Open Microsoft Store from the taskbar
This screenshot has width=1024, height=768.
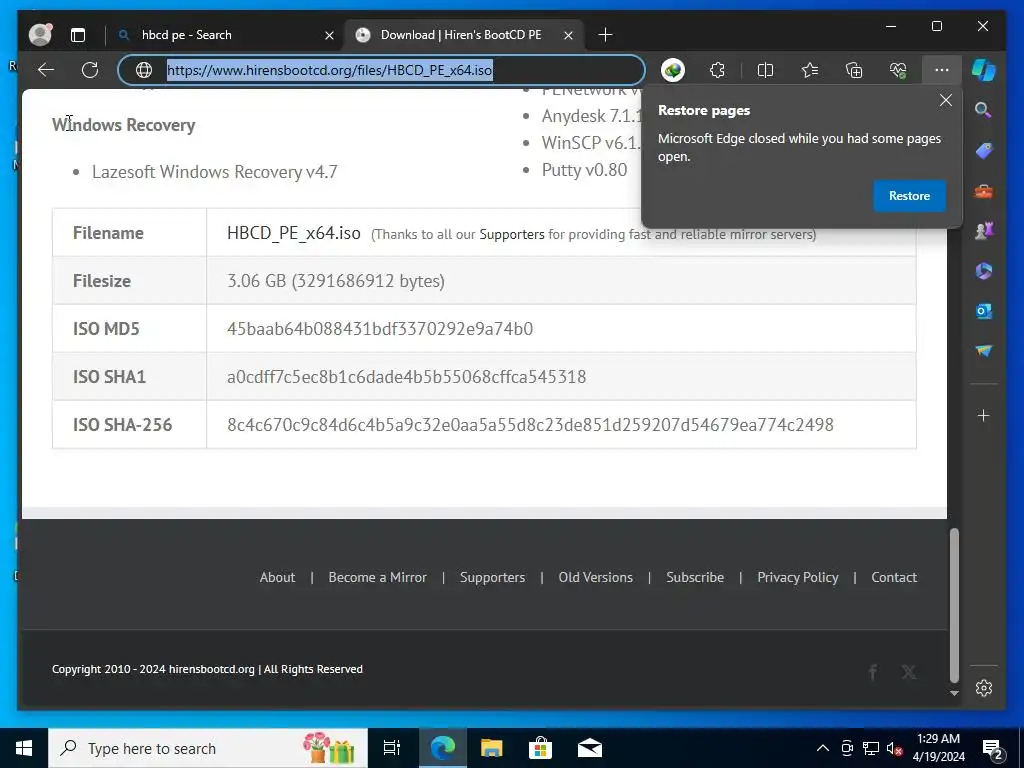540,748
